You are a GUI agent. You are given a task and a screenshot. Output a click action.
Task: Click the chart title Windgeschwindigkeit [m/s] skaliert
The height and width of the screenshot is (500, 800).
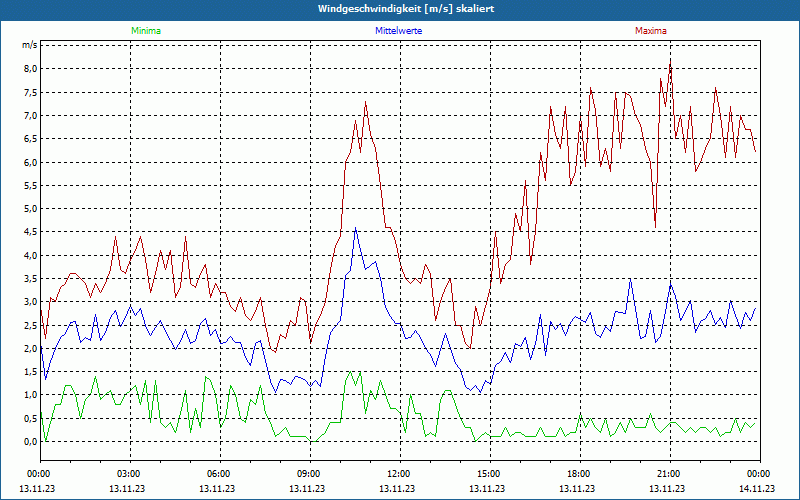(406, 9)
